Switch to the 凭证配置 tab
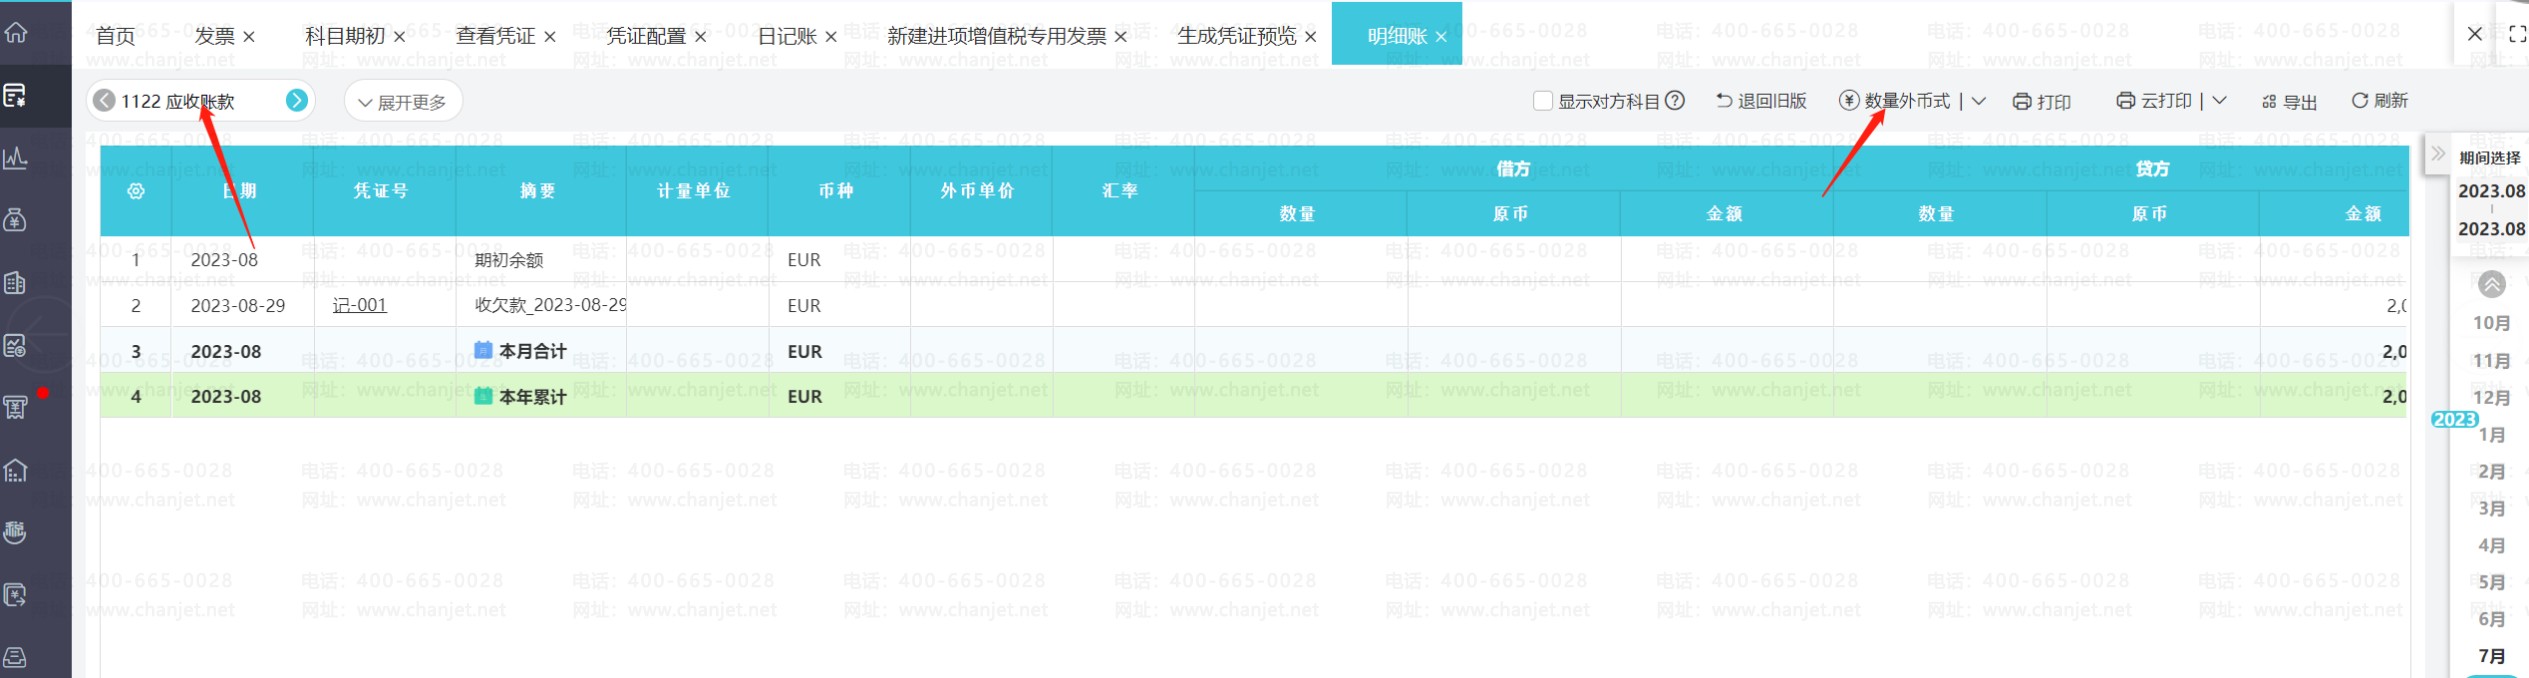The height and width of the screenshot is (678, 2529). click(646, 36)
